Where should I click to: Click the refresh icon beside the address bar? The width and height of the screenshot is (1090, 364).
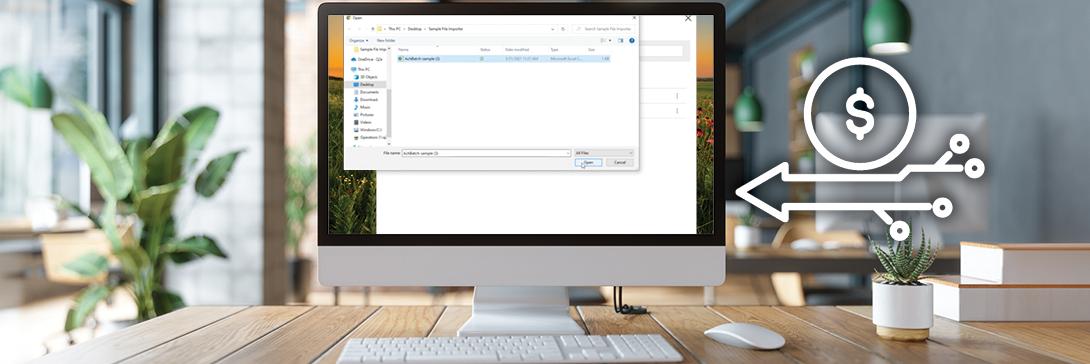tap(562, 29)
